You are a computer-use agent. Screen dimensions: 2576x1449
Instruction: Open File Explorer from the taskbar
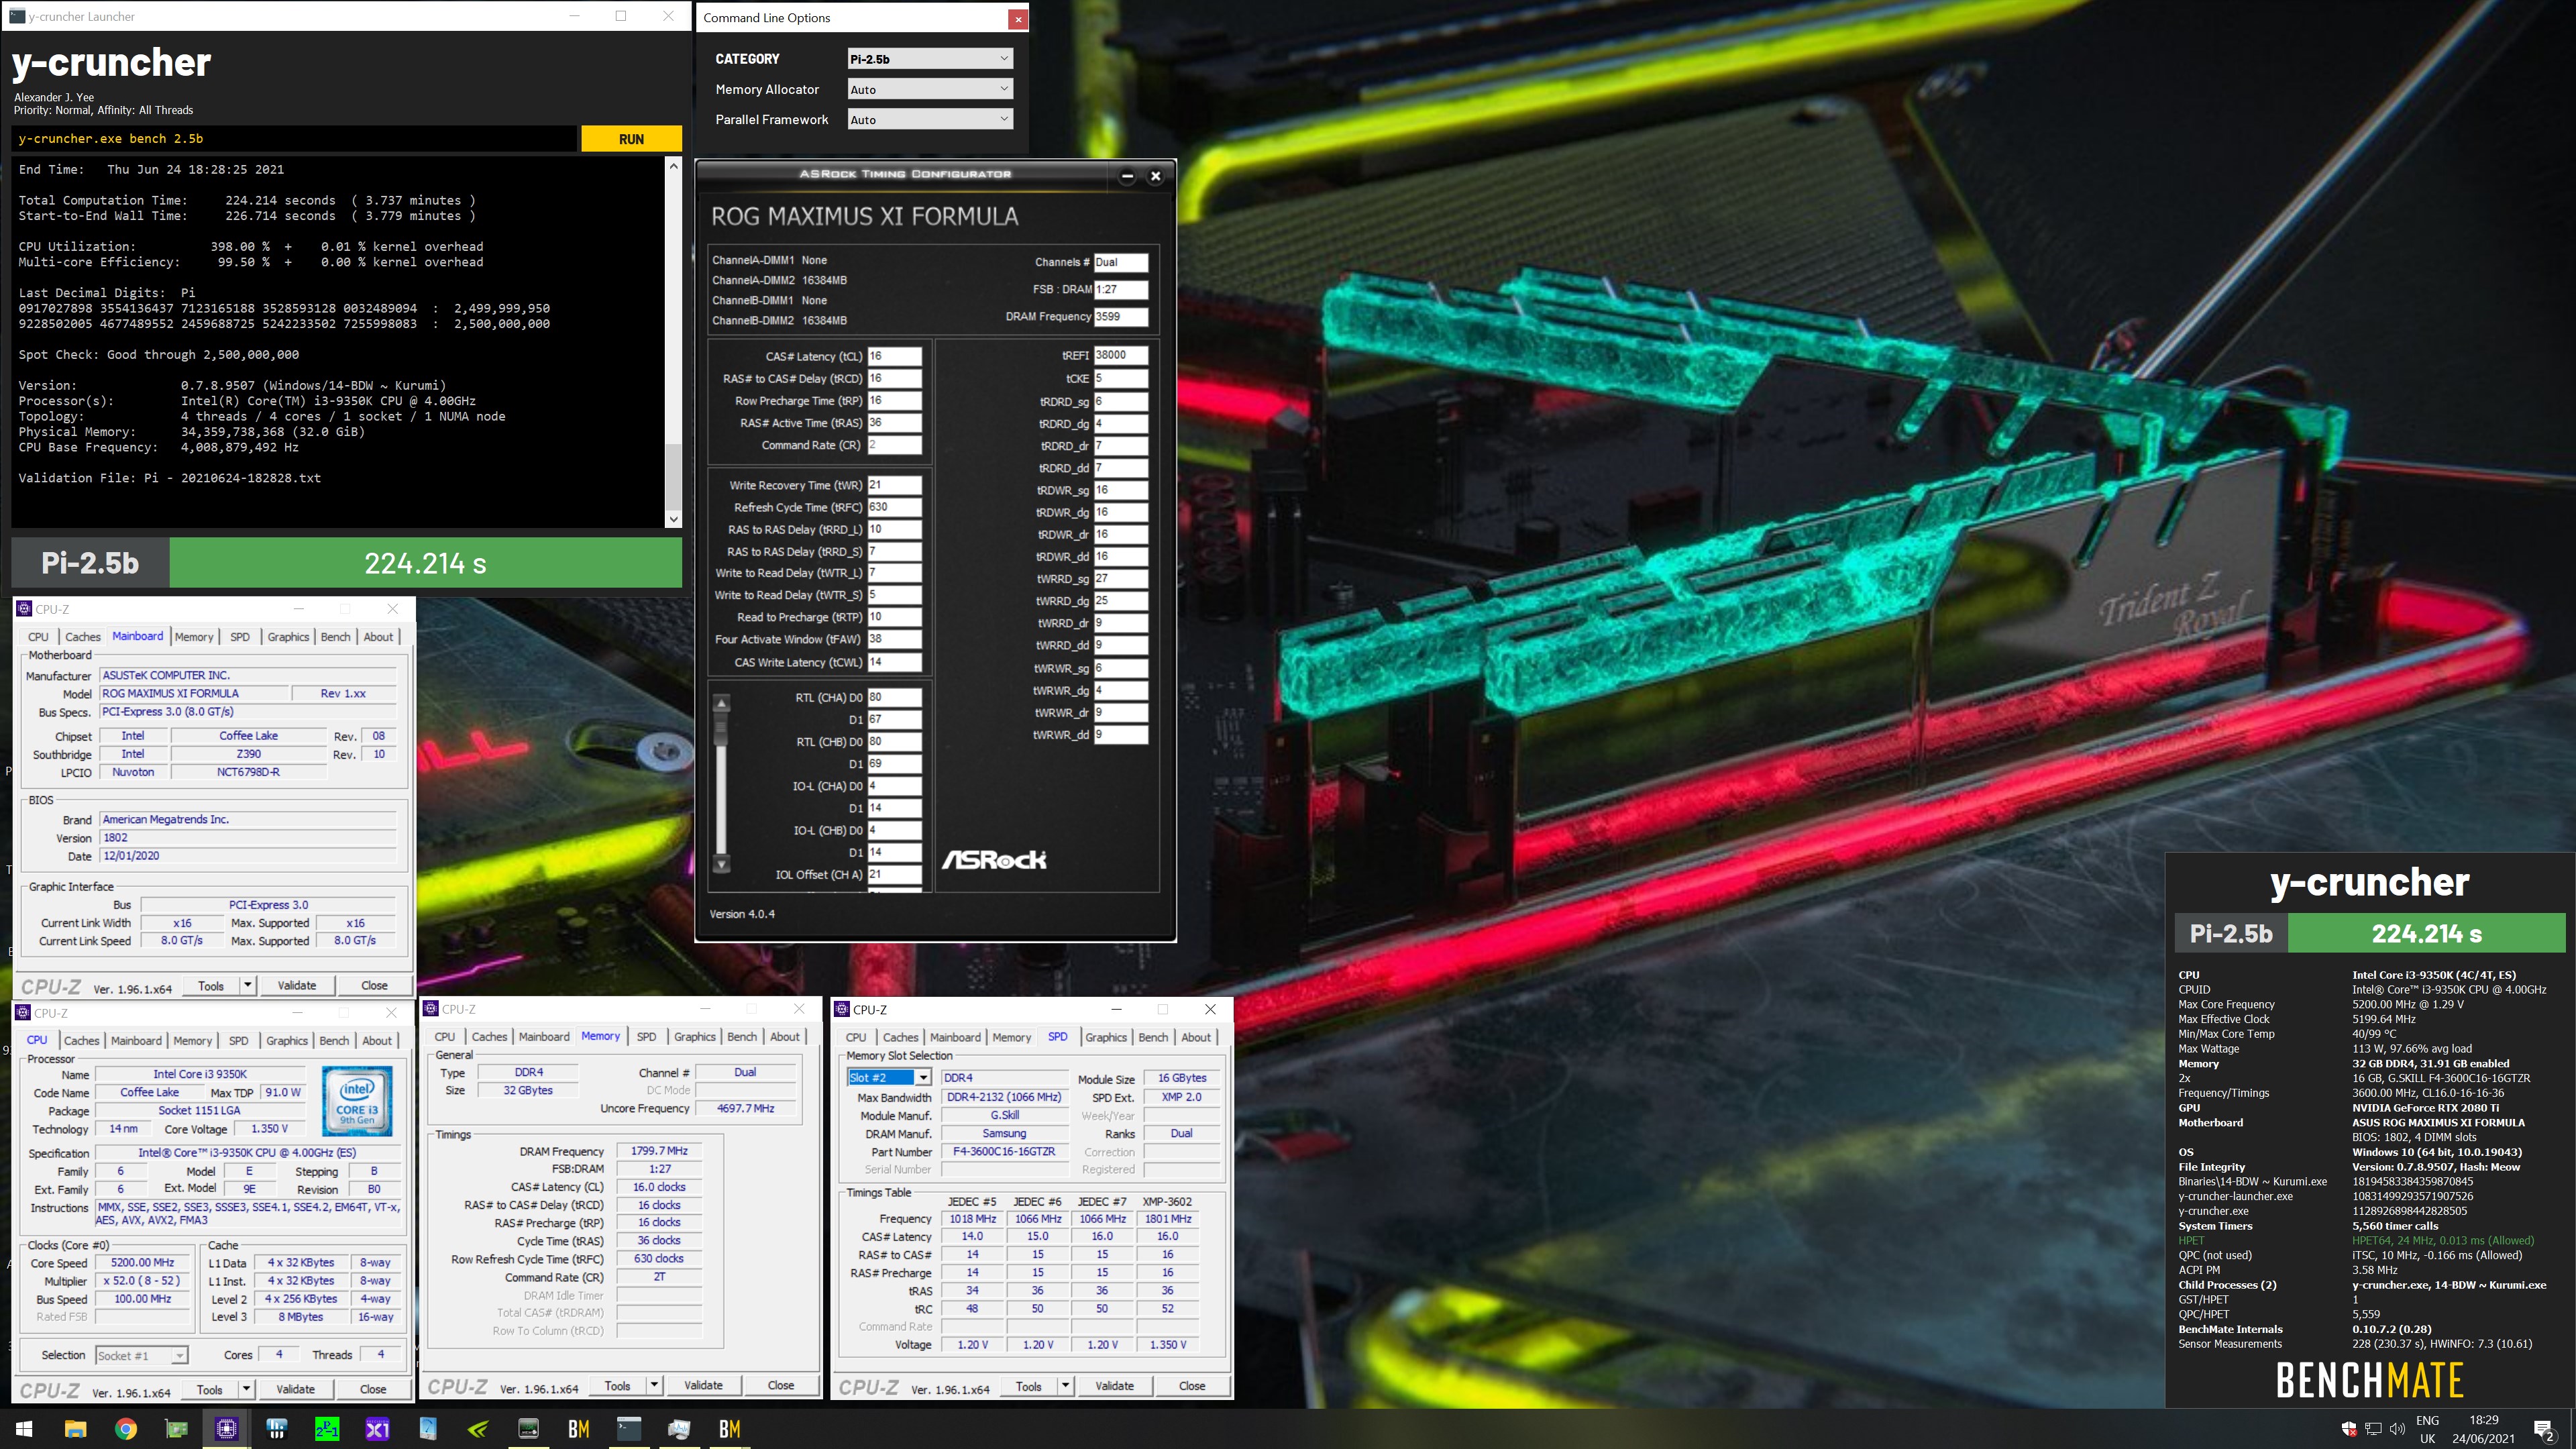point(75,1429)
